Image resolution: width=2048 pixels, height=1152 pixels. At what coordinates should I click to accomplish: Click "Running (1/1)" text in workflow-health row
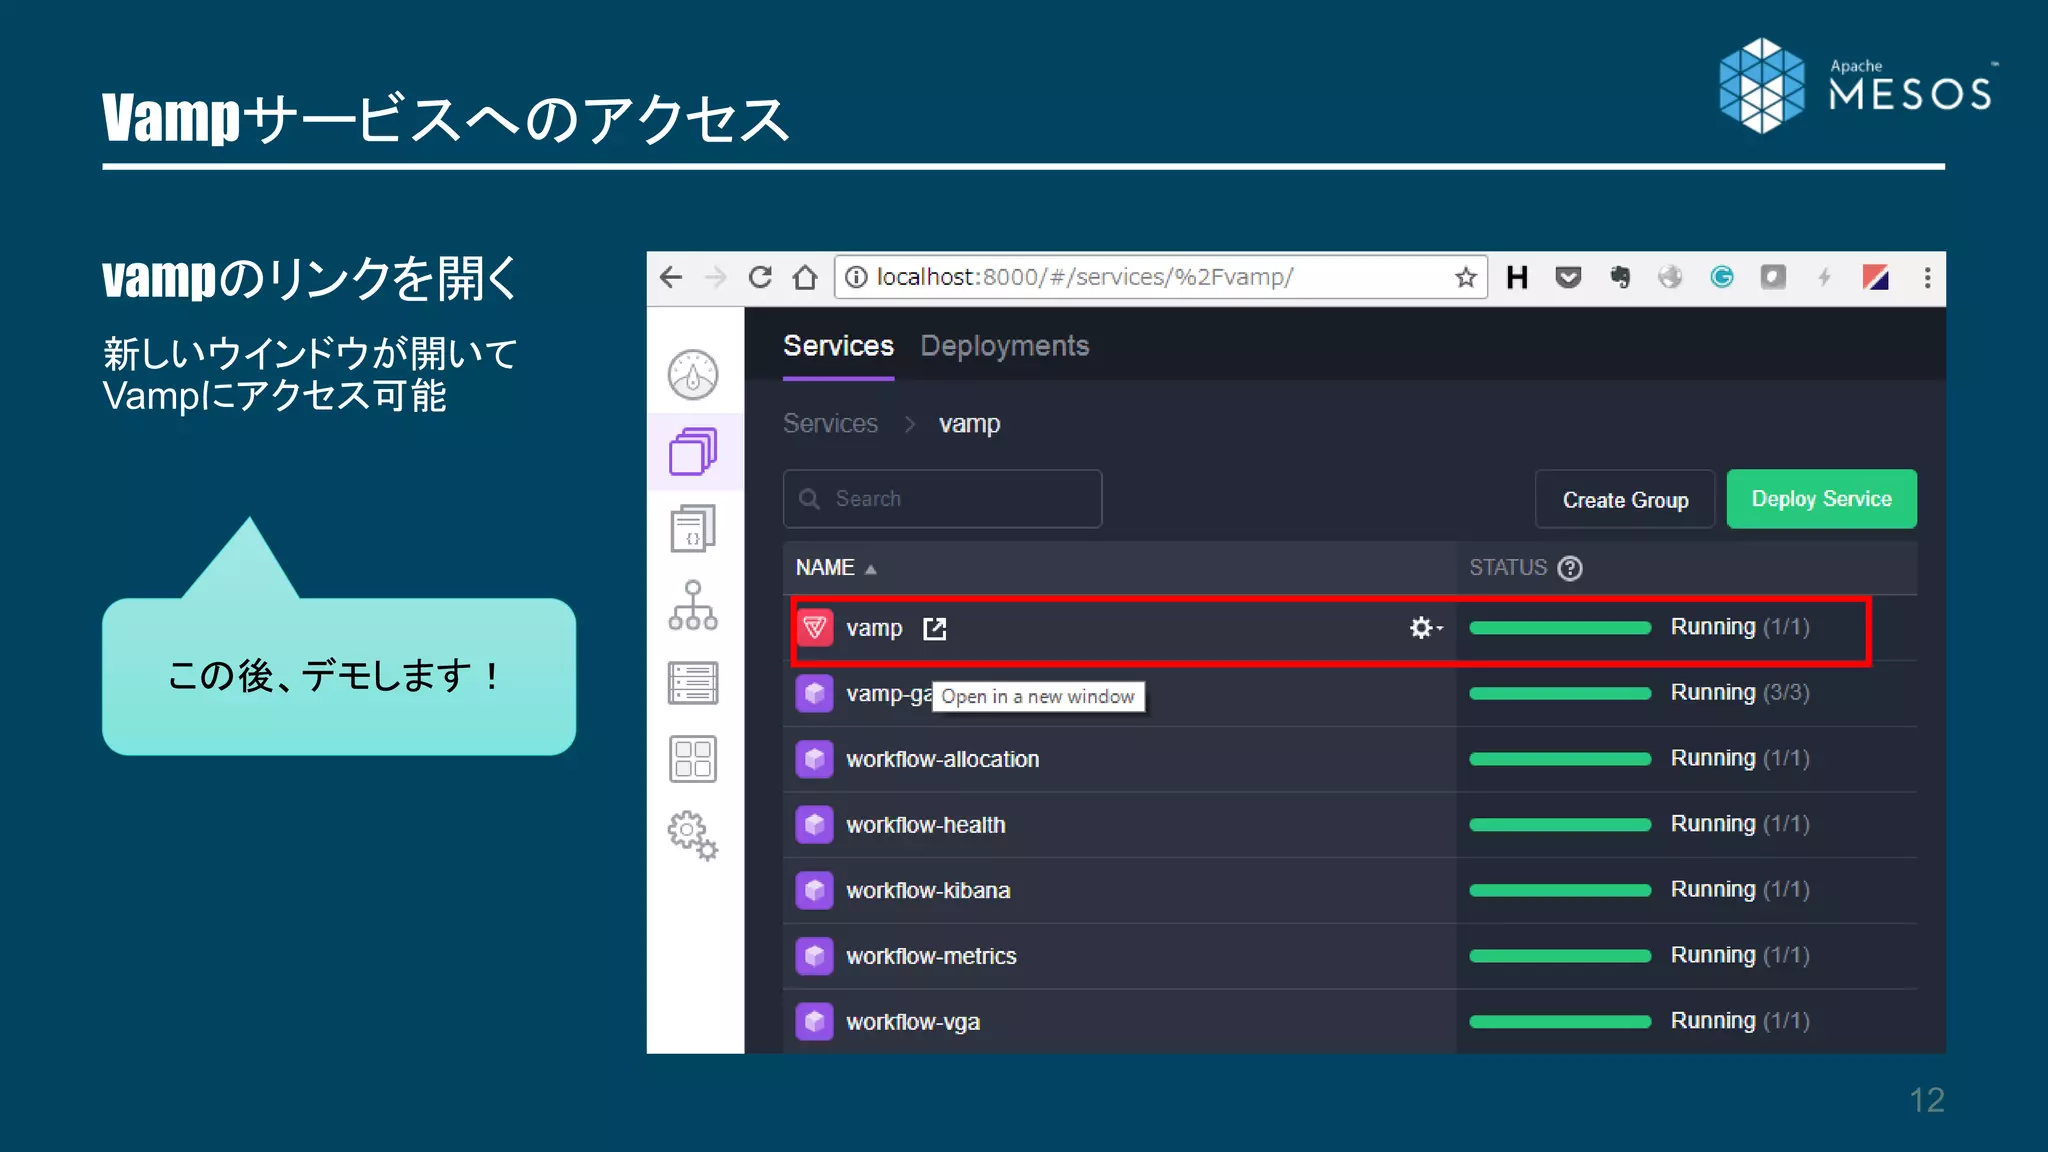tap(1740, 824)
